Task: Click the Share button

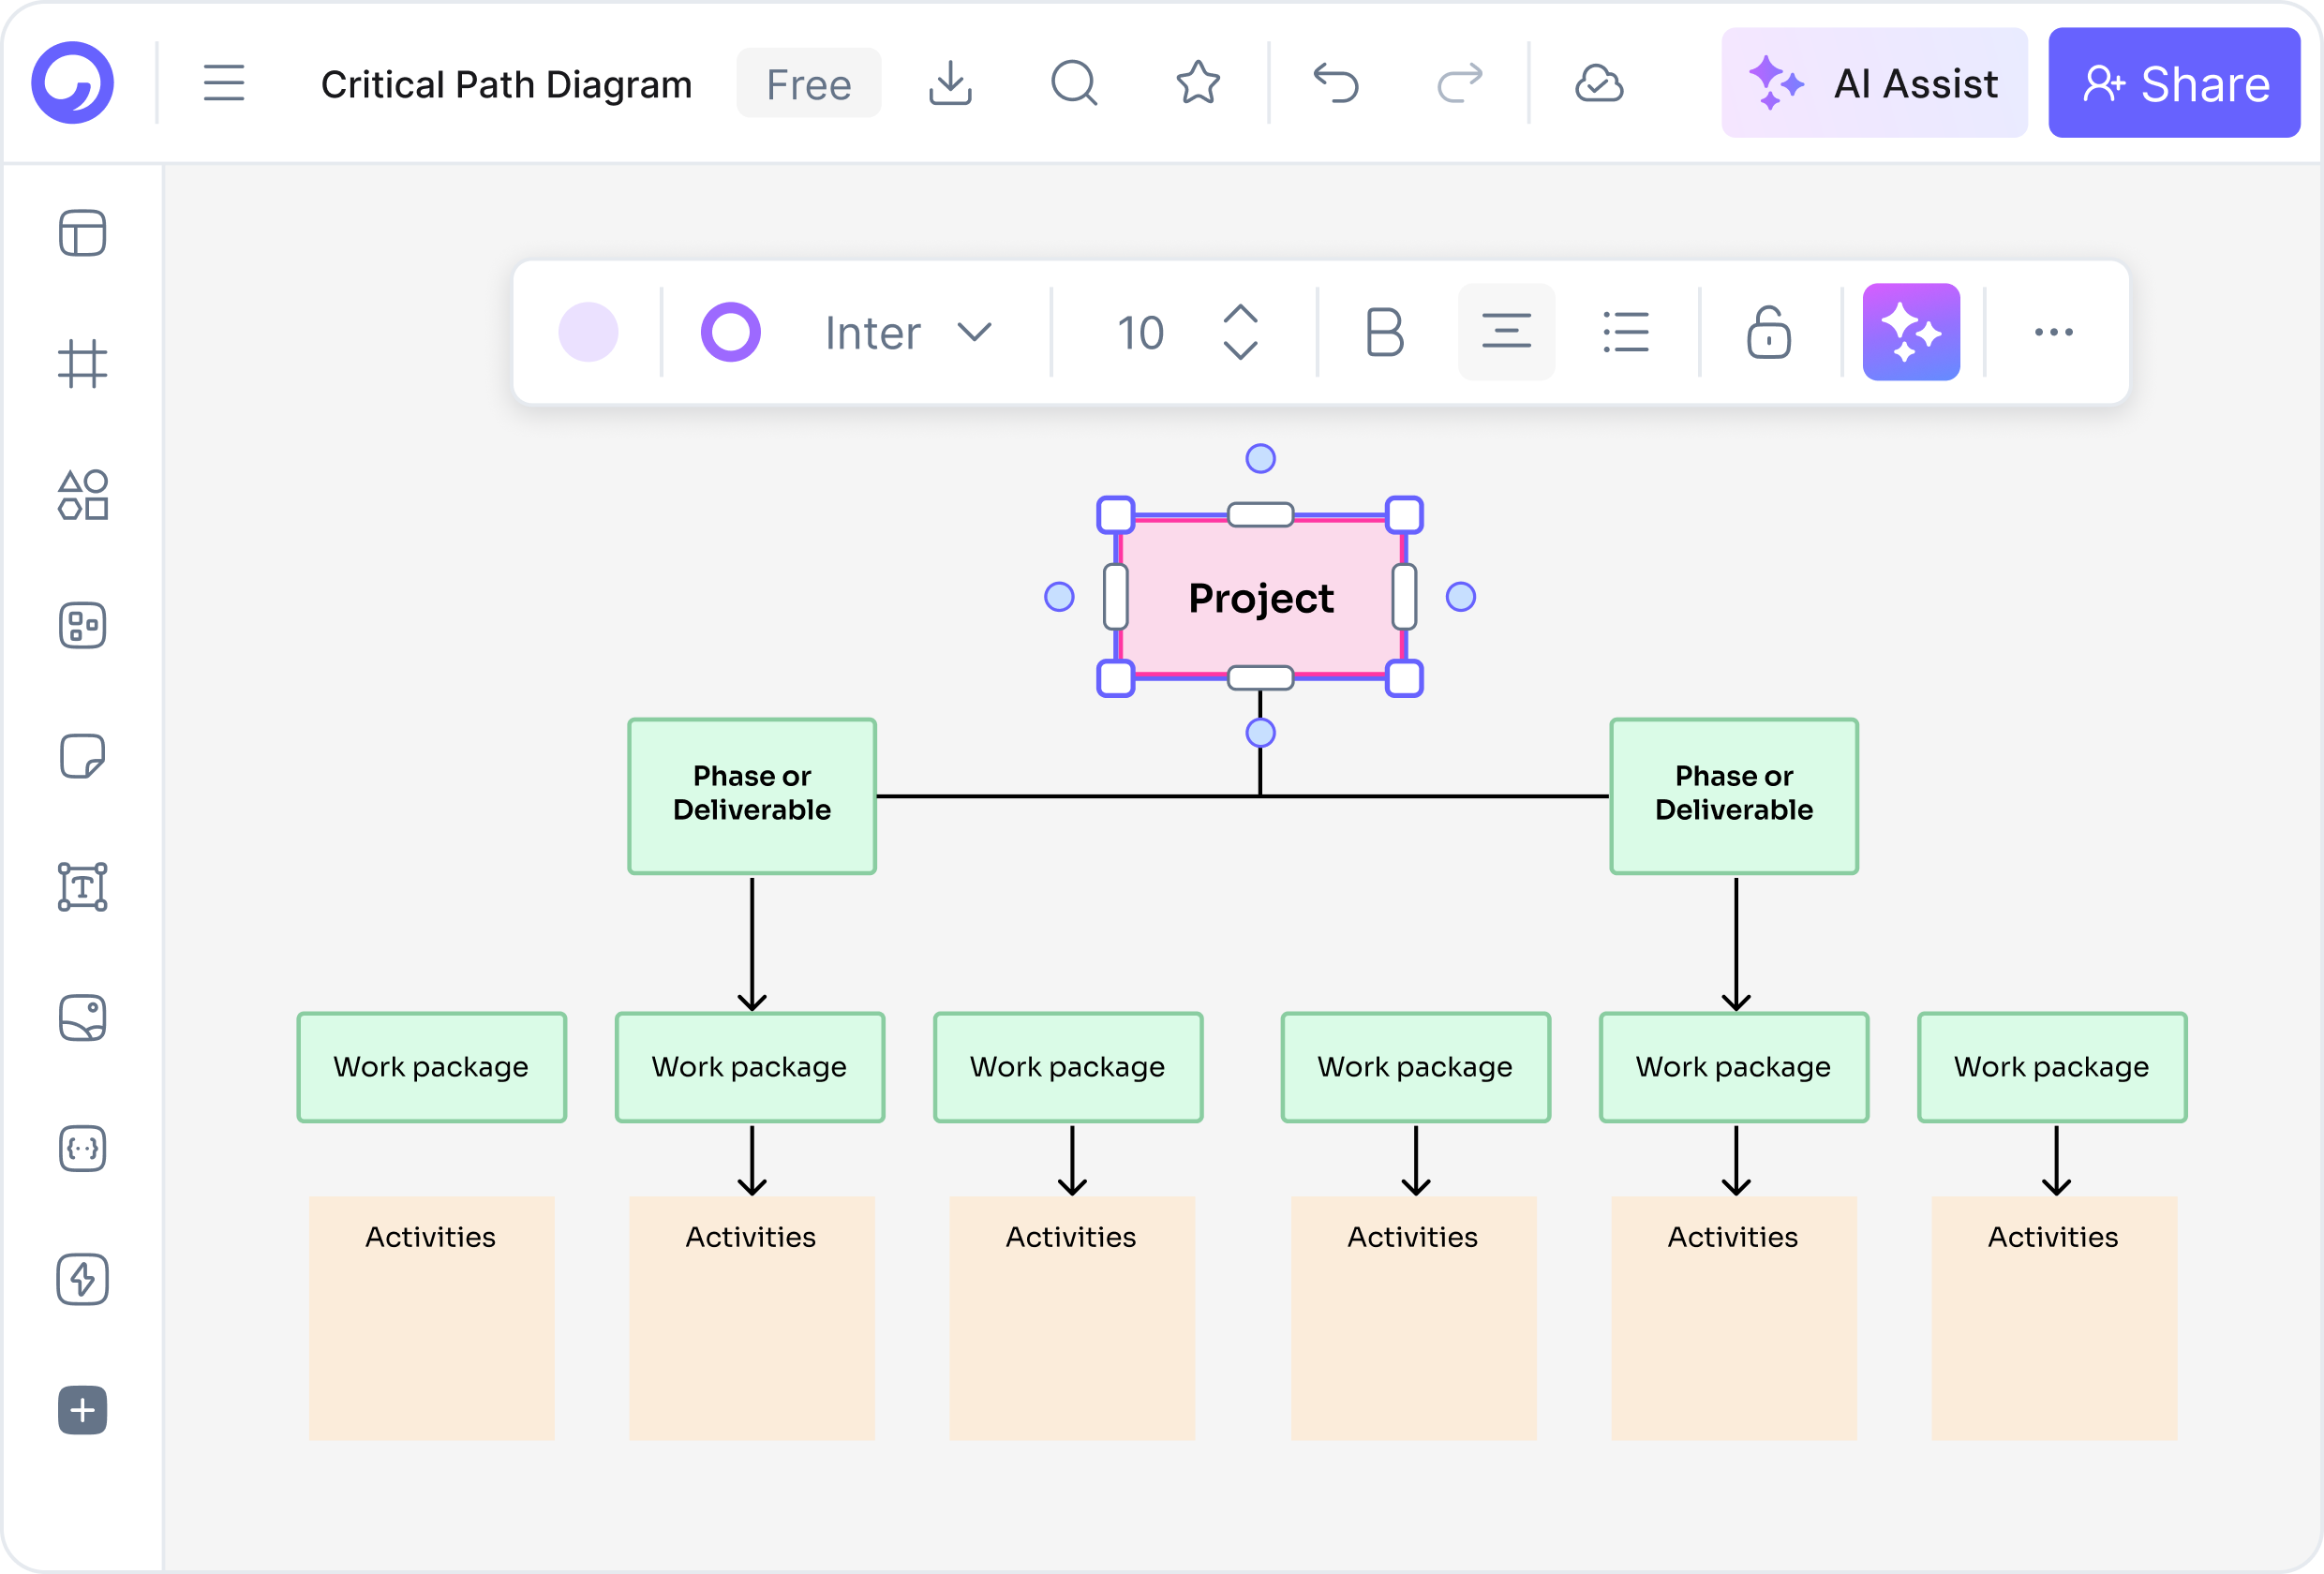Action: [x=2174, y=83]
